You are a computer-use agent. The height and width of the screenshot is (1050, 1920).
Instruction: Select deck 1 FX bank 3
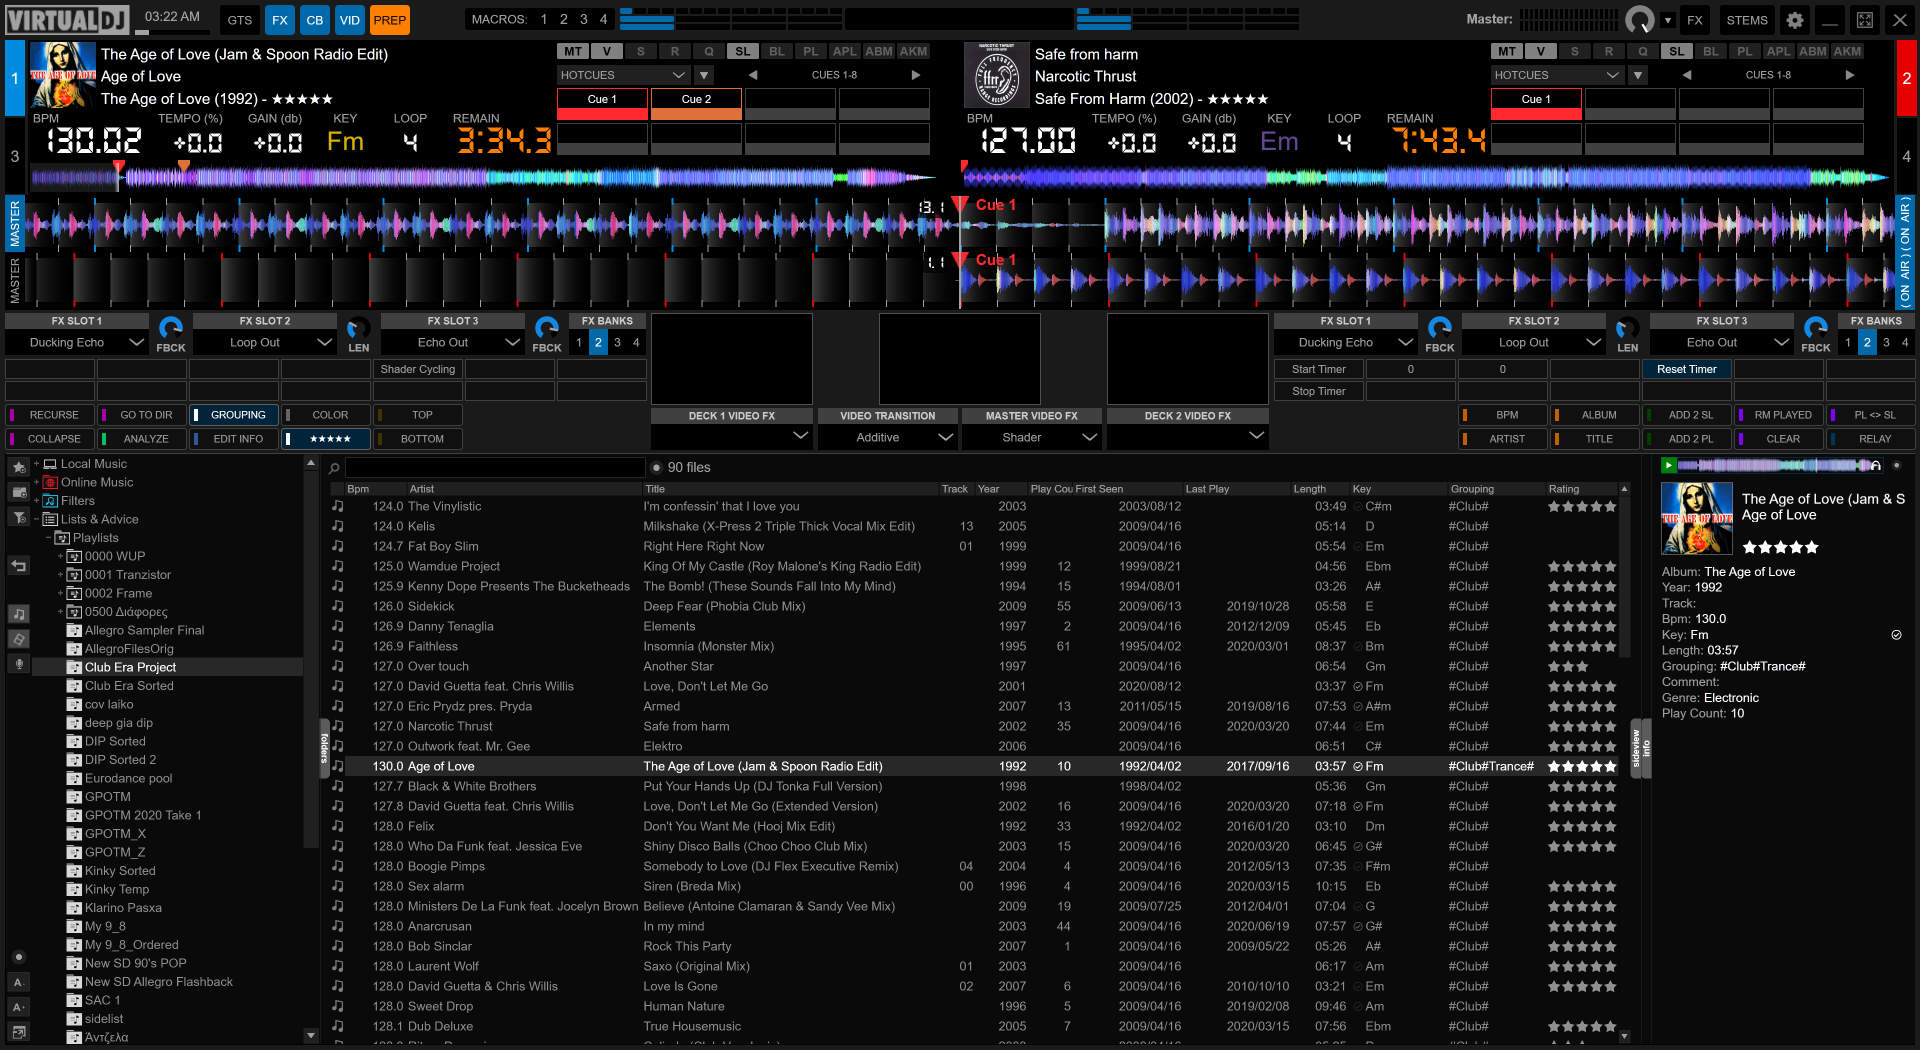pos(617,342)
